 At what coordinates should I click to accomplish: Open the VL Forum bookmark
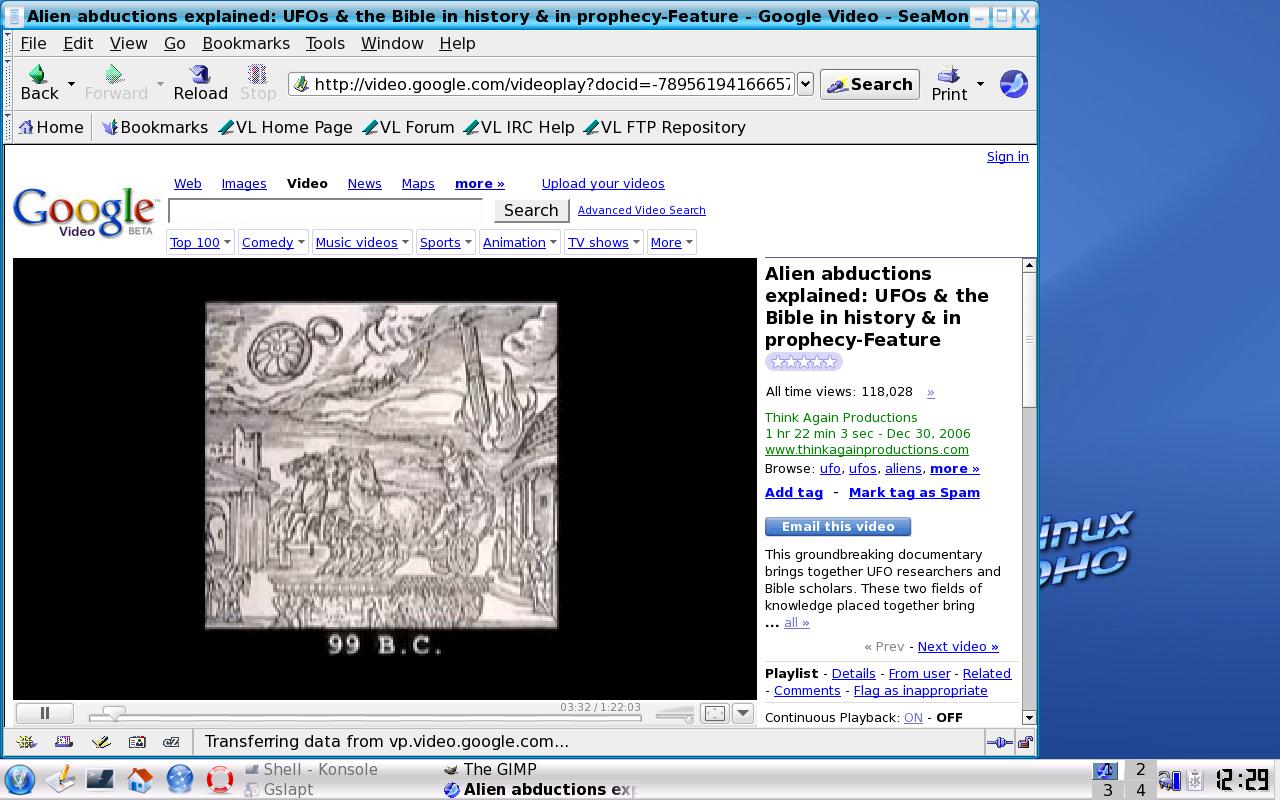point(408,127)
